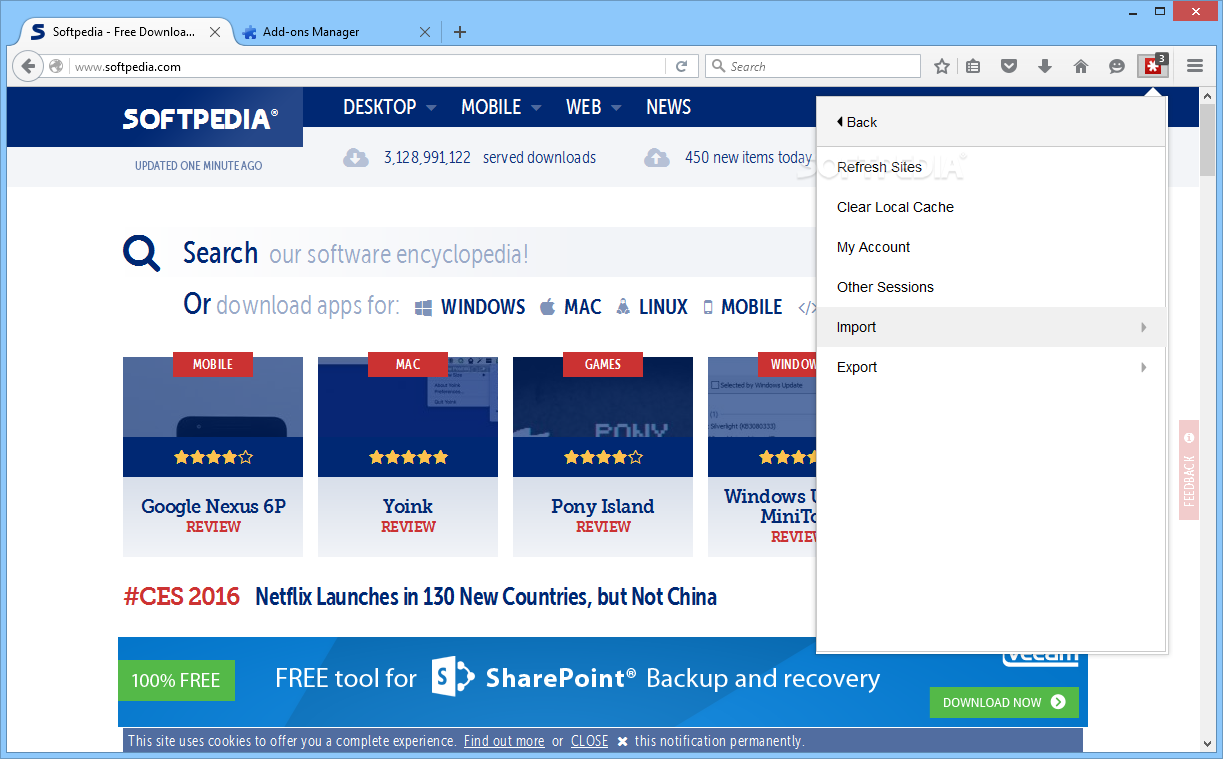Open My Account menu item
The width and height of the screenshot is (1223, 759).
coord(991,247)
